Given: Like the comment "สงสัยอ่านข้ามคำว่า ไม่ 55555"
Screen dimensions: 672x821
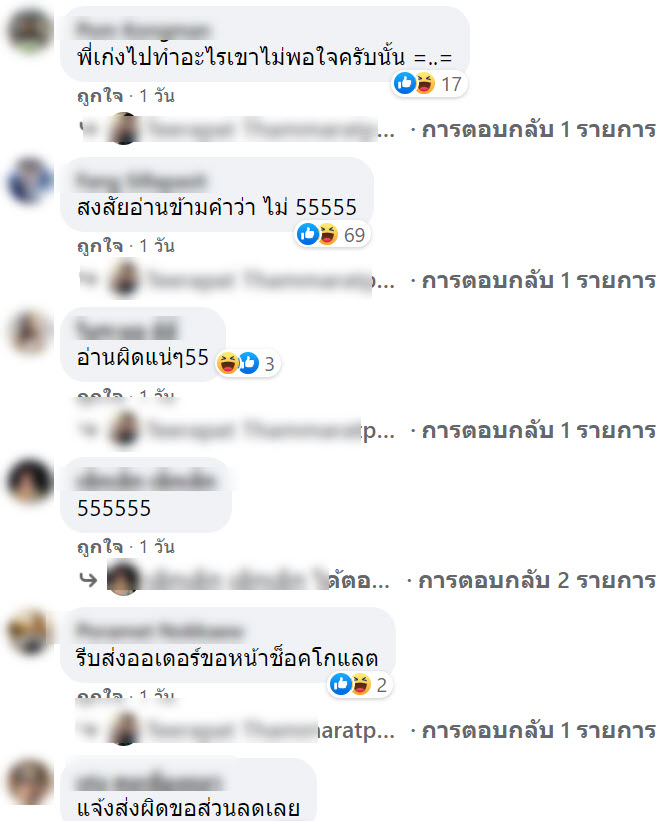Looking at the screenshot, I should [x=100, y=246].
